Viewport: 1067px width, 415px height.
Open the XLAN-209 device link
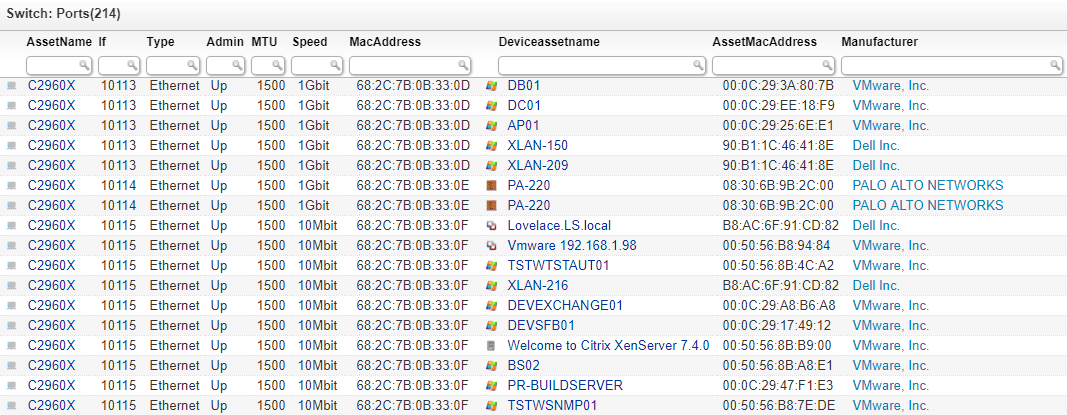click(x=538, y=165)
